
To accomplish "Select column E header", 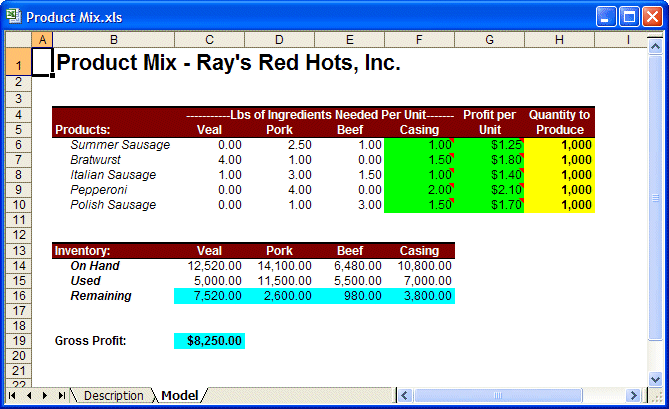I will coord(349,40).
